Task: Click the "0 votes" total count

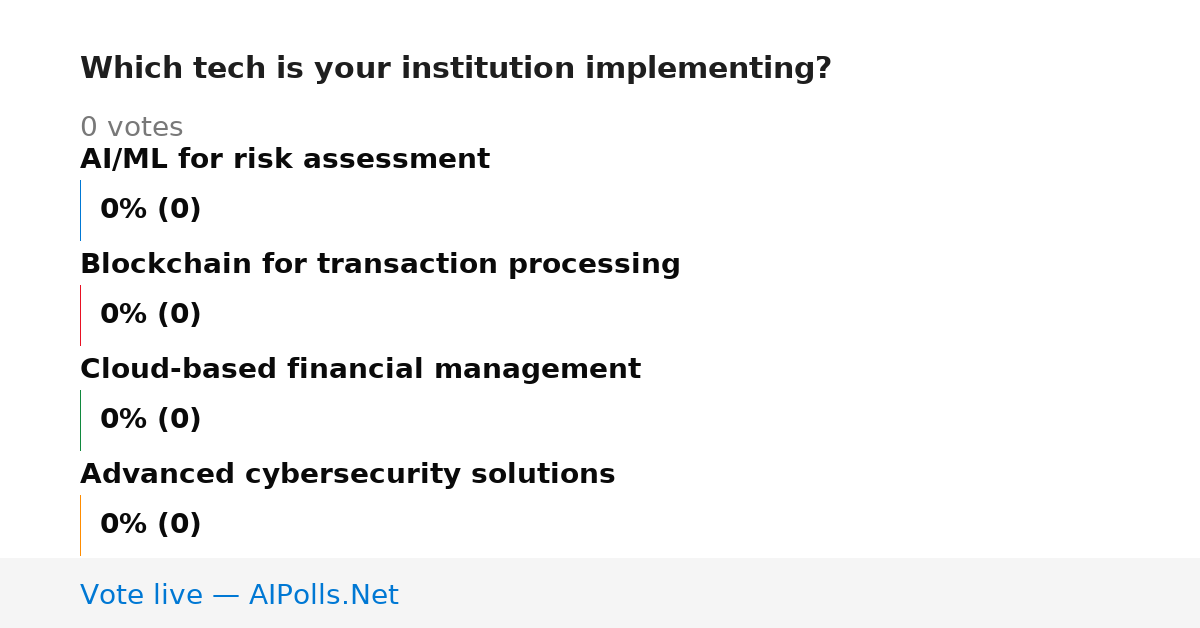Action: coord(131,128)
